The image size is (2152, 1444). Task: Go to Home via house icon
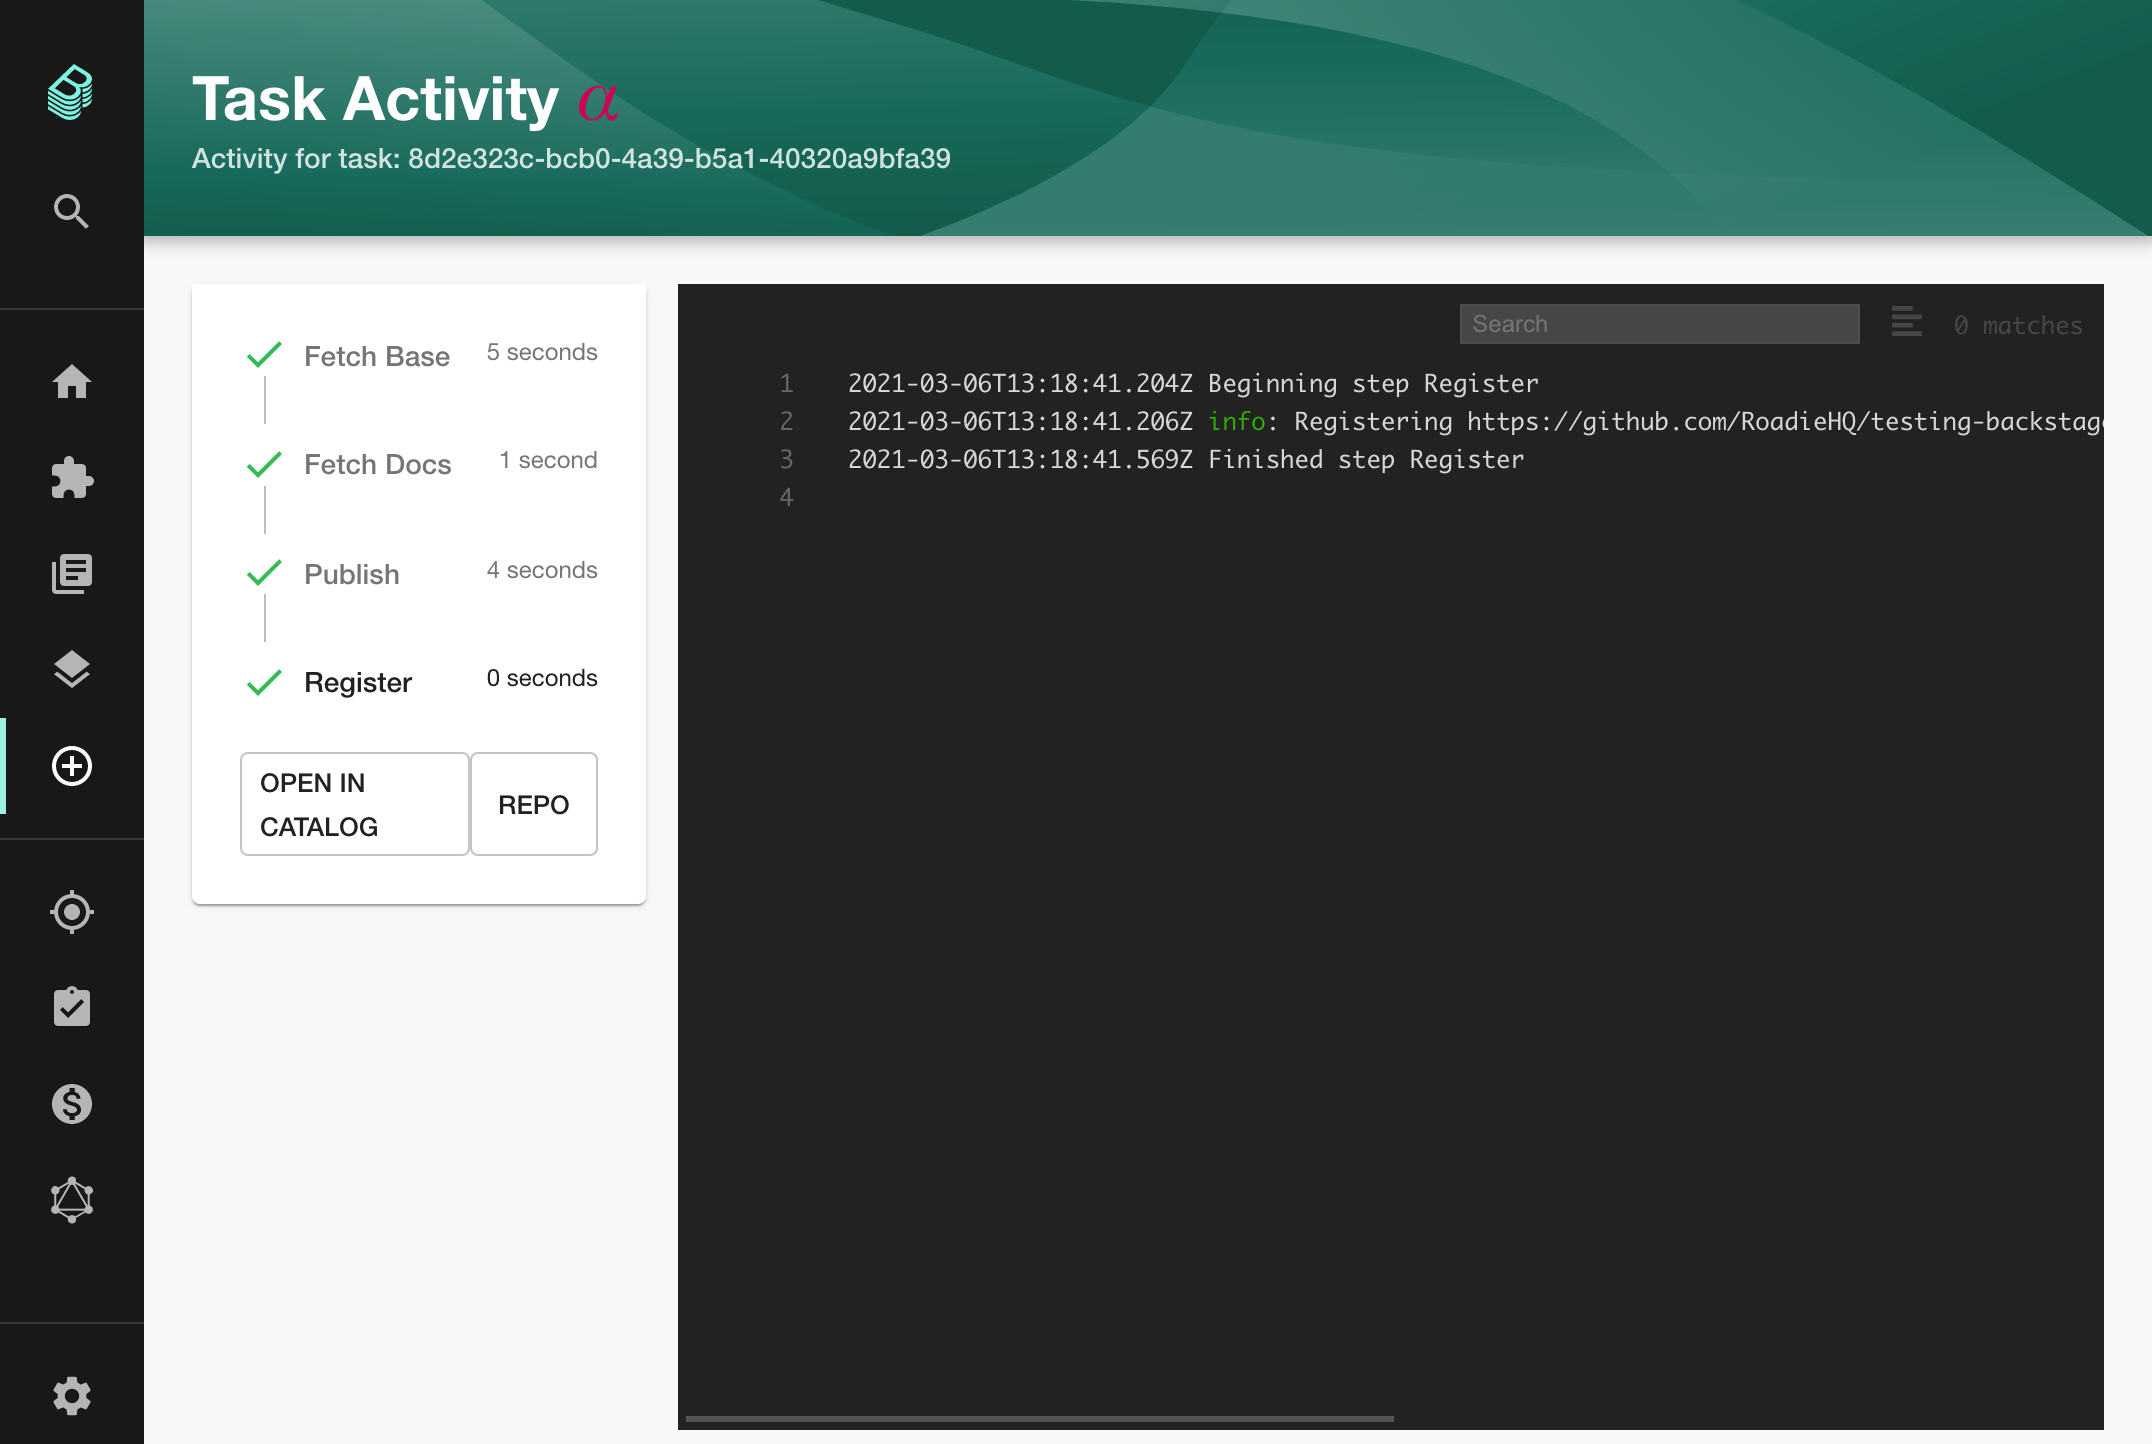(71, 381)
